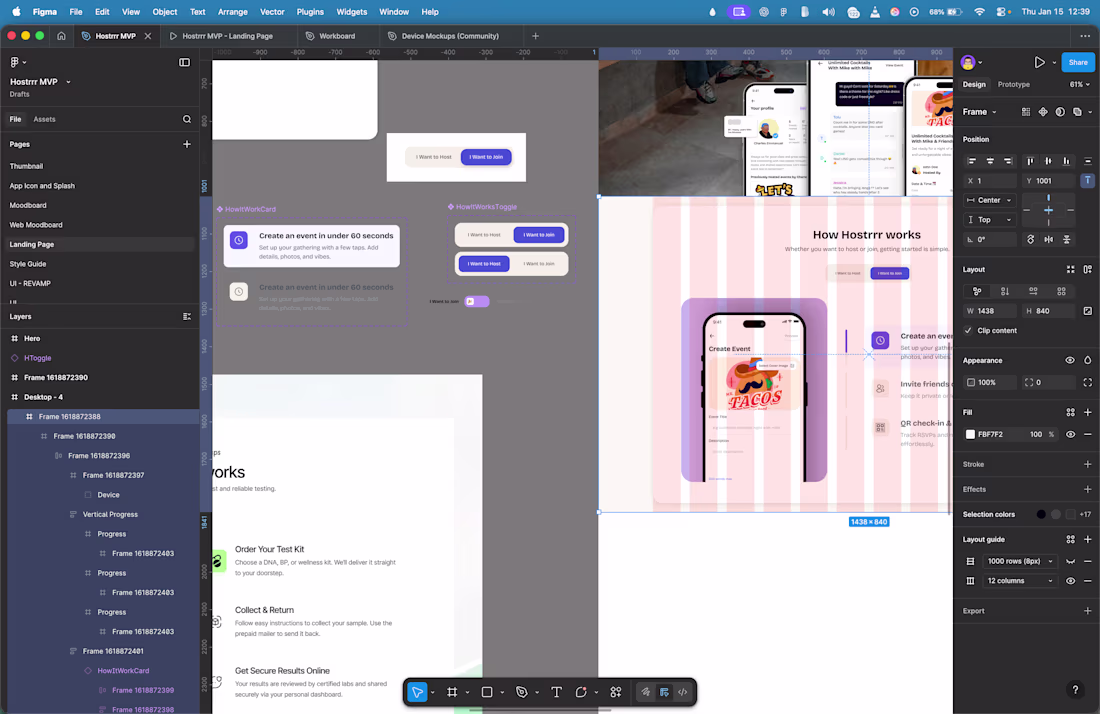The width and height of the screenshot is (1100, 714).
Task: Switch to the Assets tab
Action: point(44,119)
